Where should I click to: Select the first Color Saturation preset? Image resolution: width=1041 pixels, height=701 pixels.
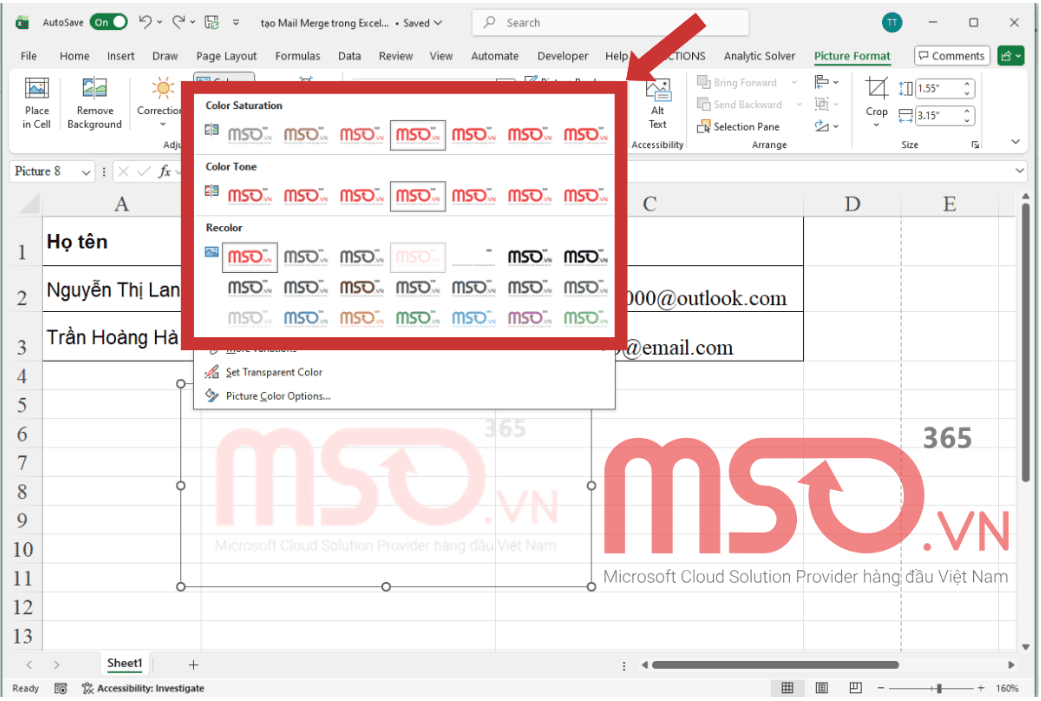[249, 135]
